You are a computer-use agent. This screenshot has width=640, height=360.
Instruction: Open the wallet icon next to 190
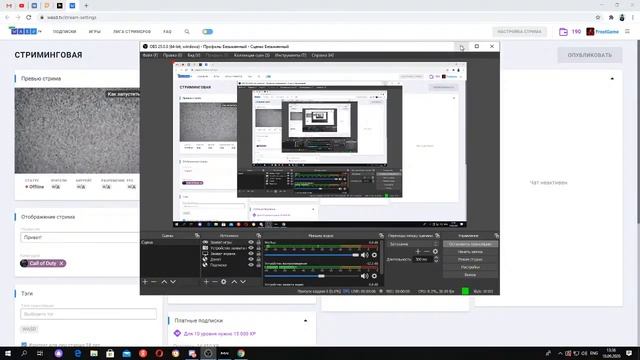[563, 31]
